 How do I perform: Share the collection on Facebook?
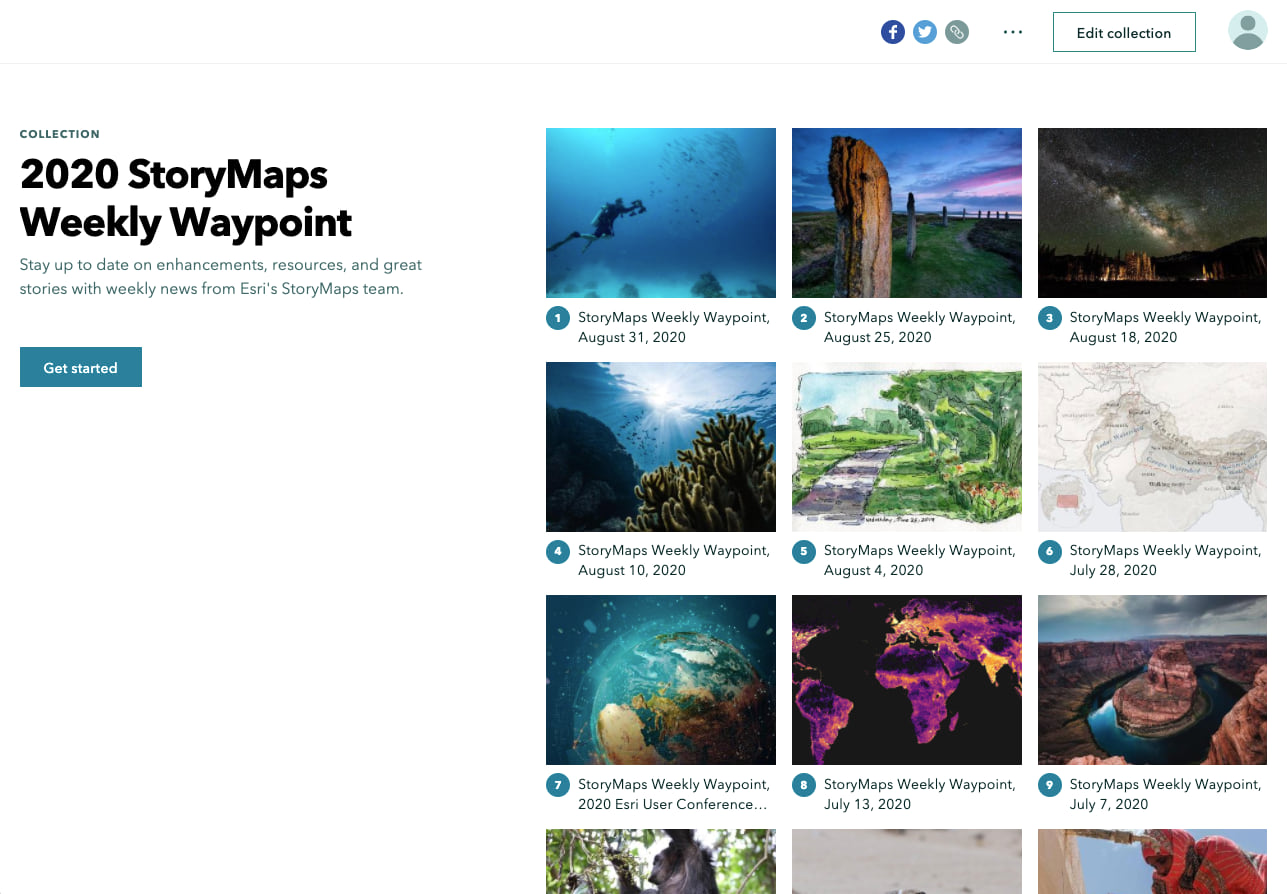892,31
